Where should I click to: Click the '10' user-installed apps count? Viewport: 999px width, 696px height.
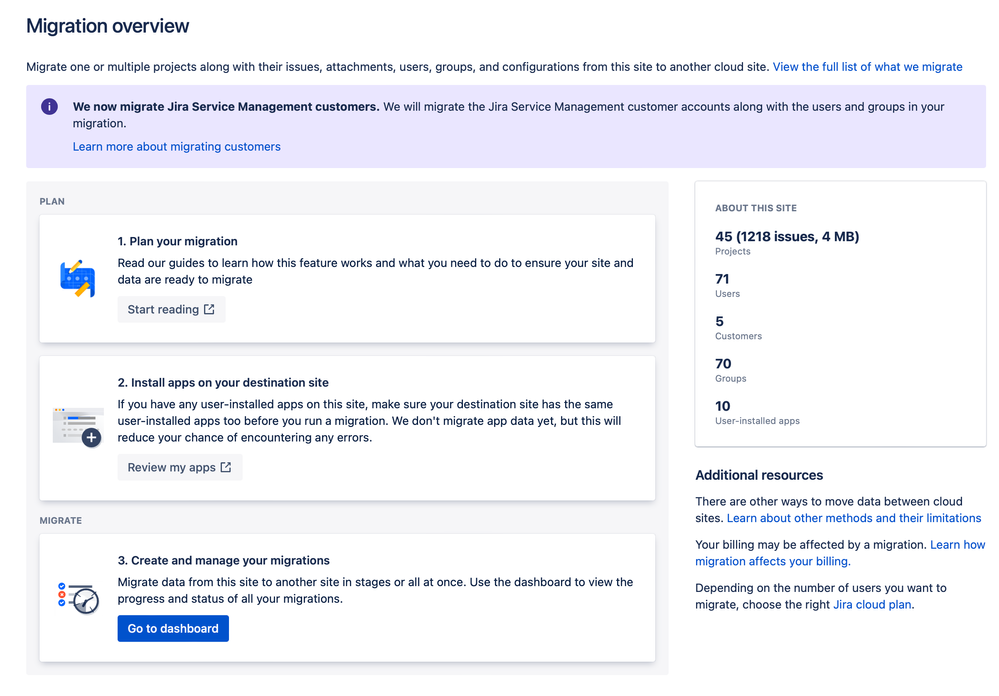(722, 406)
